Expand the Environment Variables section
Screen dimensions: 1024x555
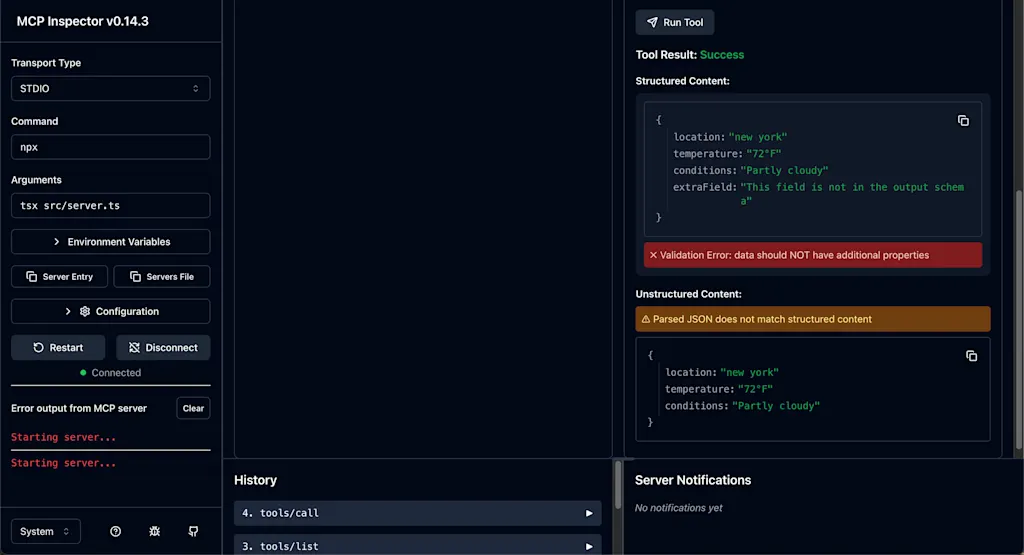[110, 242]
